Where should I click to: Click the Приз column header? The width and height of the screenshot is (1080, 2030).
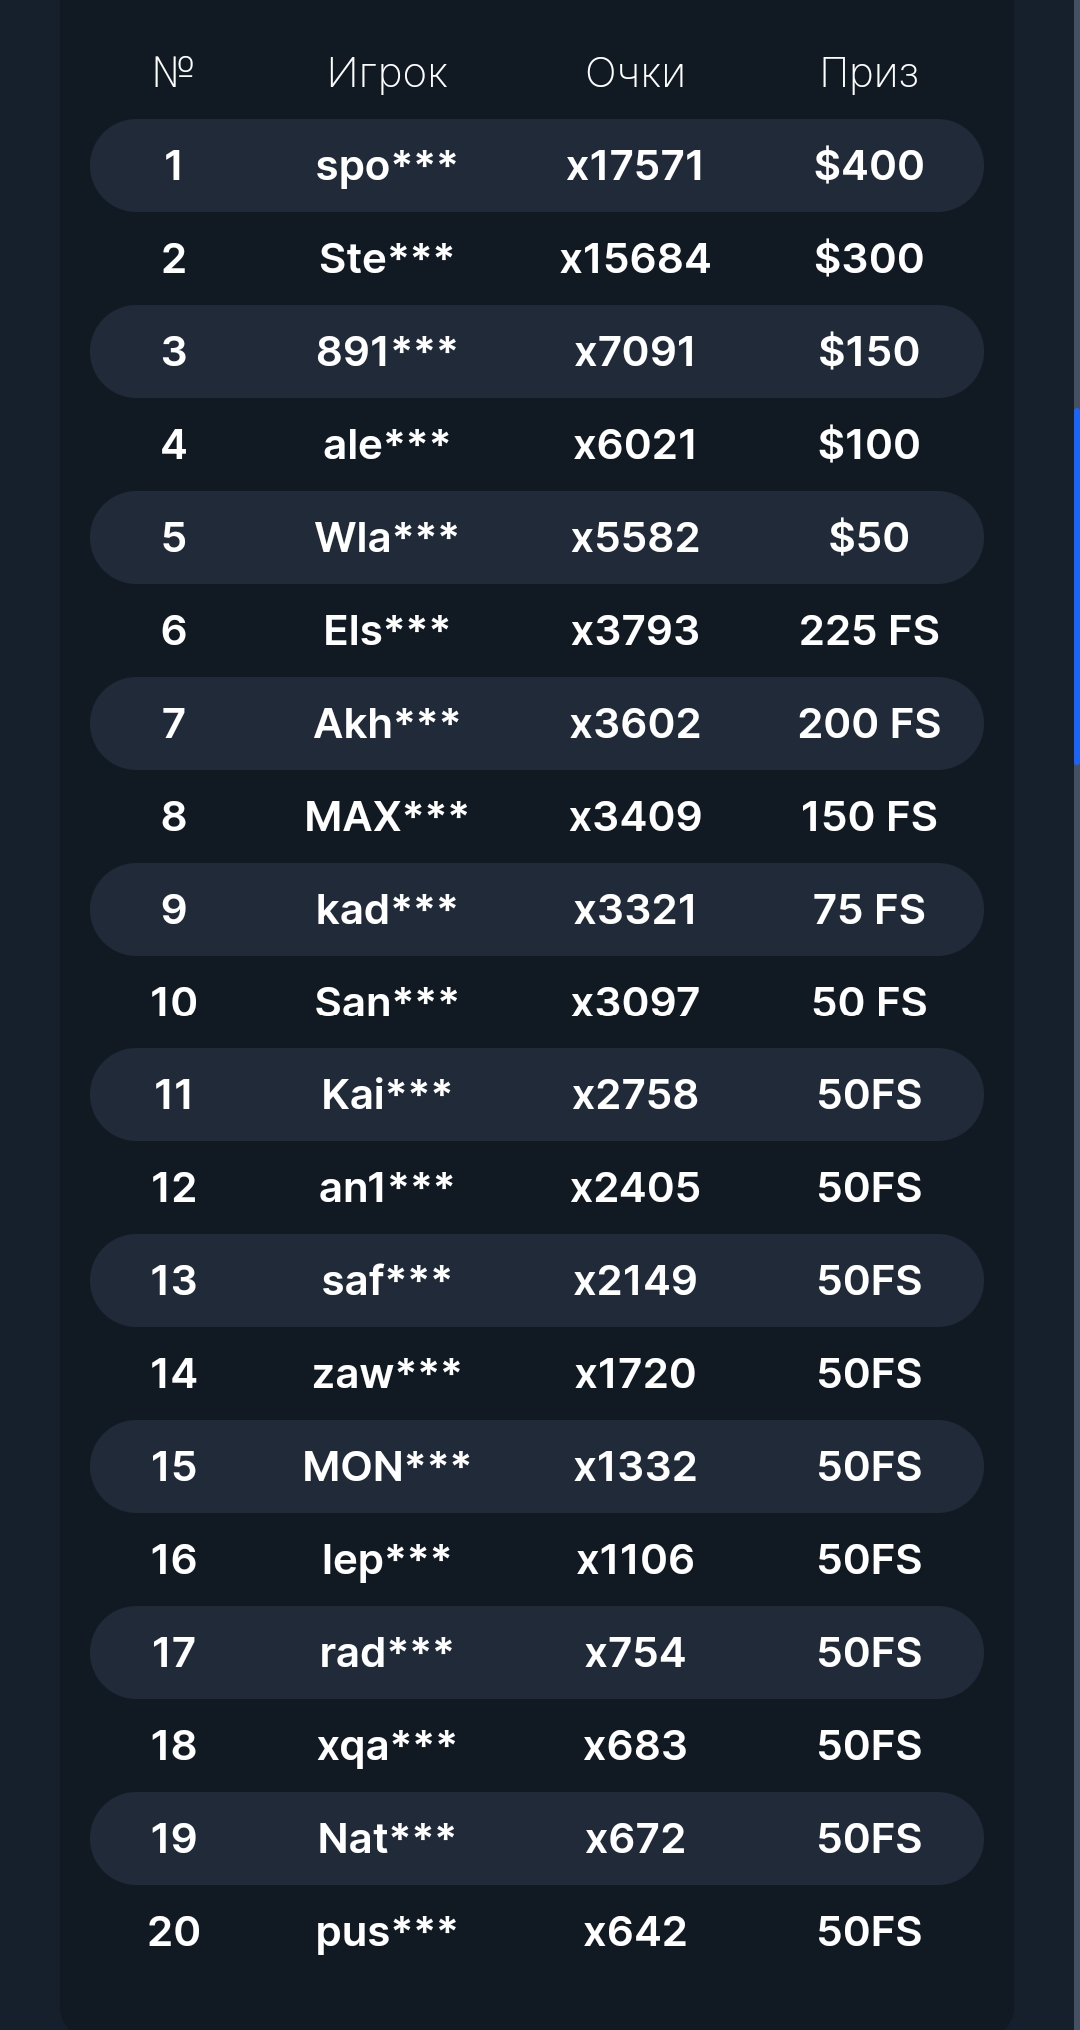tap(869, 73)
